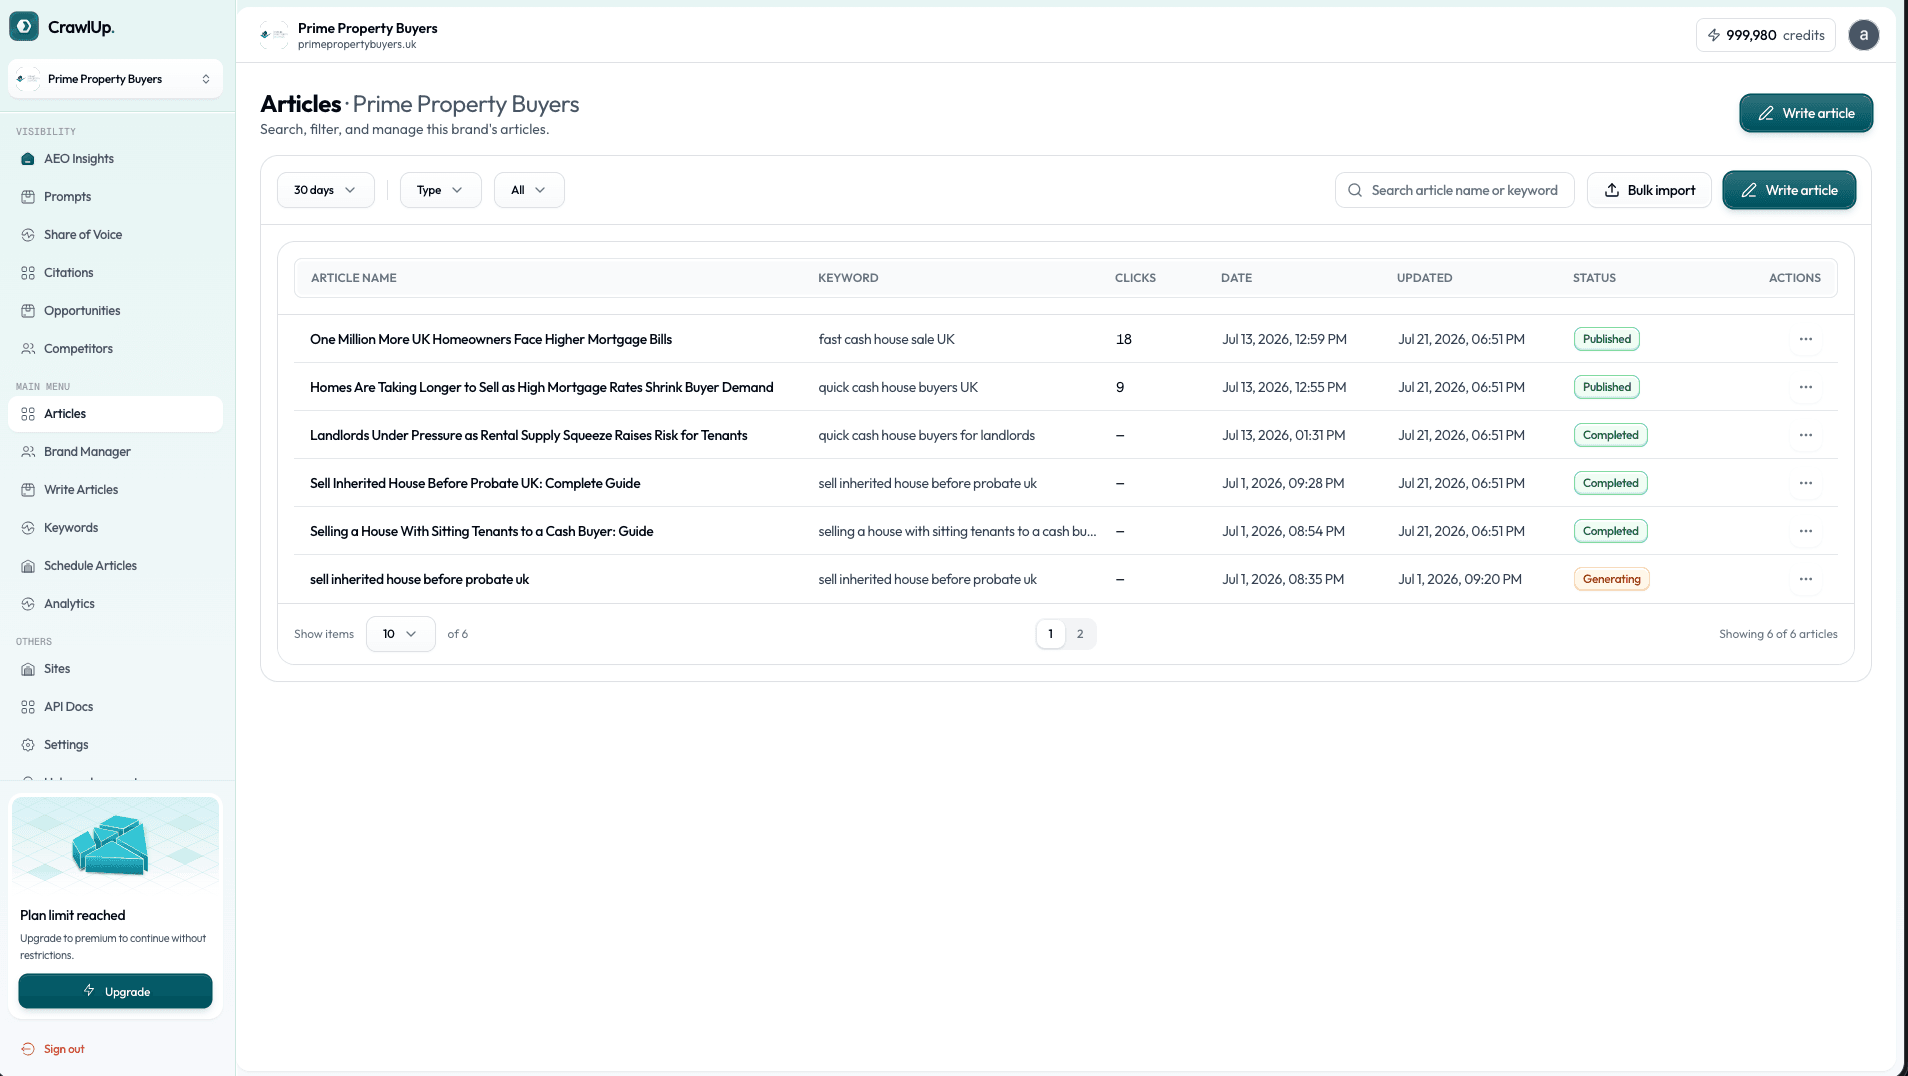1908x1076 pixels.
Task: Open actions menu for Homes Are Taking Longer article
Action: click(x=1805, y=387)
